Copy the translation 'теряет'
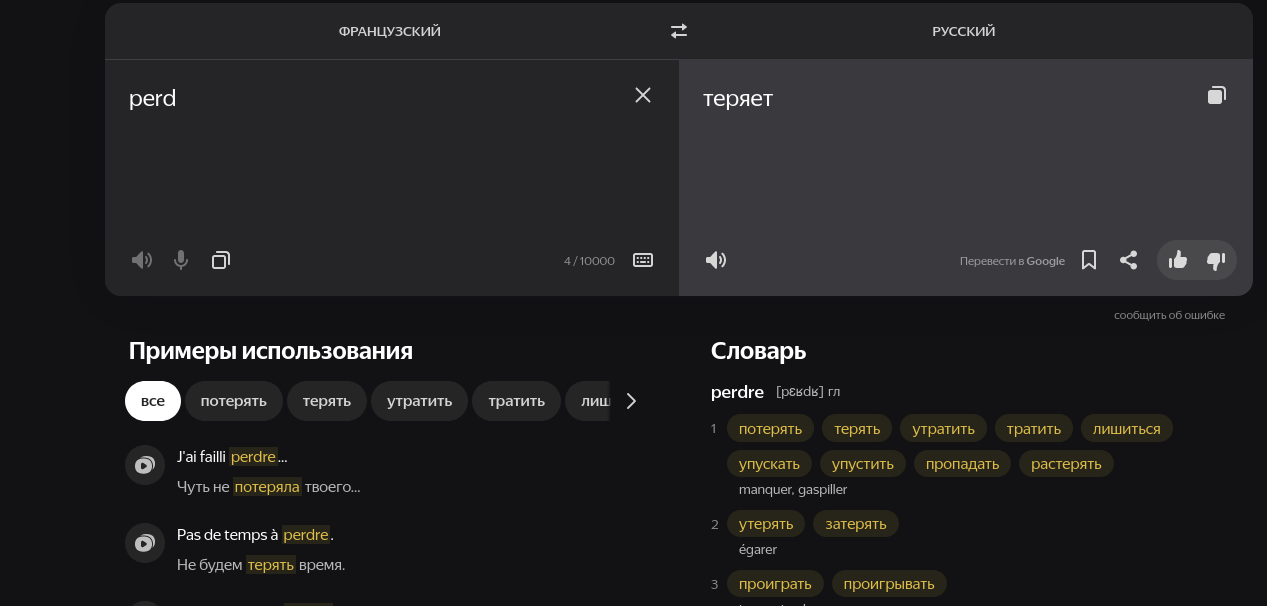 (1216, 95)
